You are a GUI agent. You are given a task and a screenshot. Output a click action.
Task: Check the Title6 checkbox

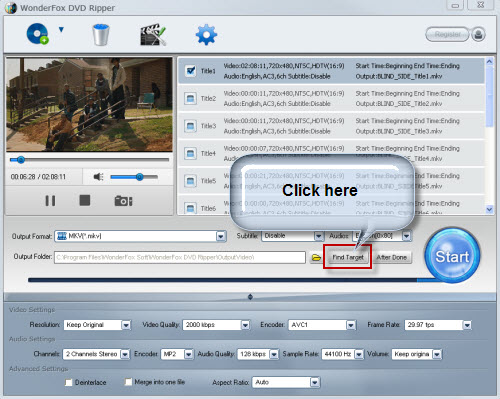click(190, 208)
